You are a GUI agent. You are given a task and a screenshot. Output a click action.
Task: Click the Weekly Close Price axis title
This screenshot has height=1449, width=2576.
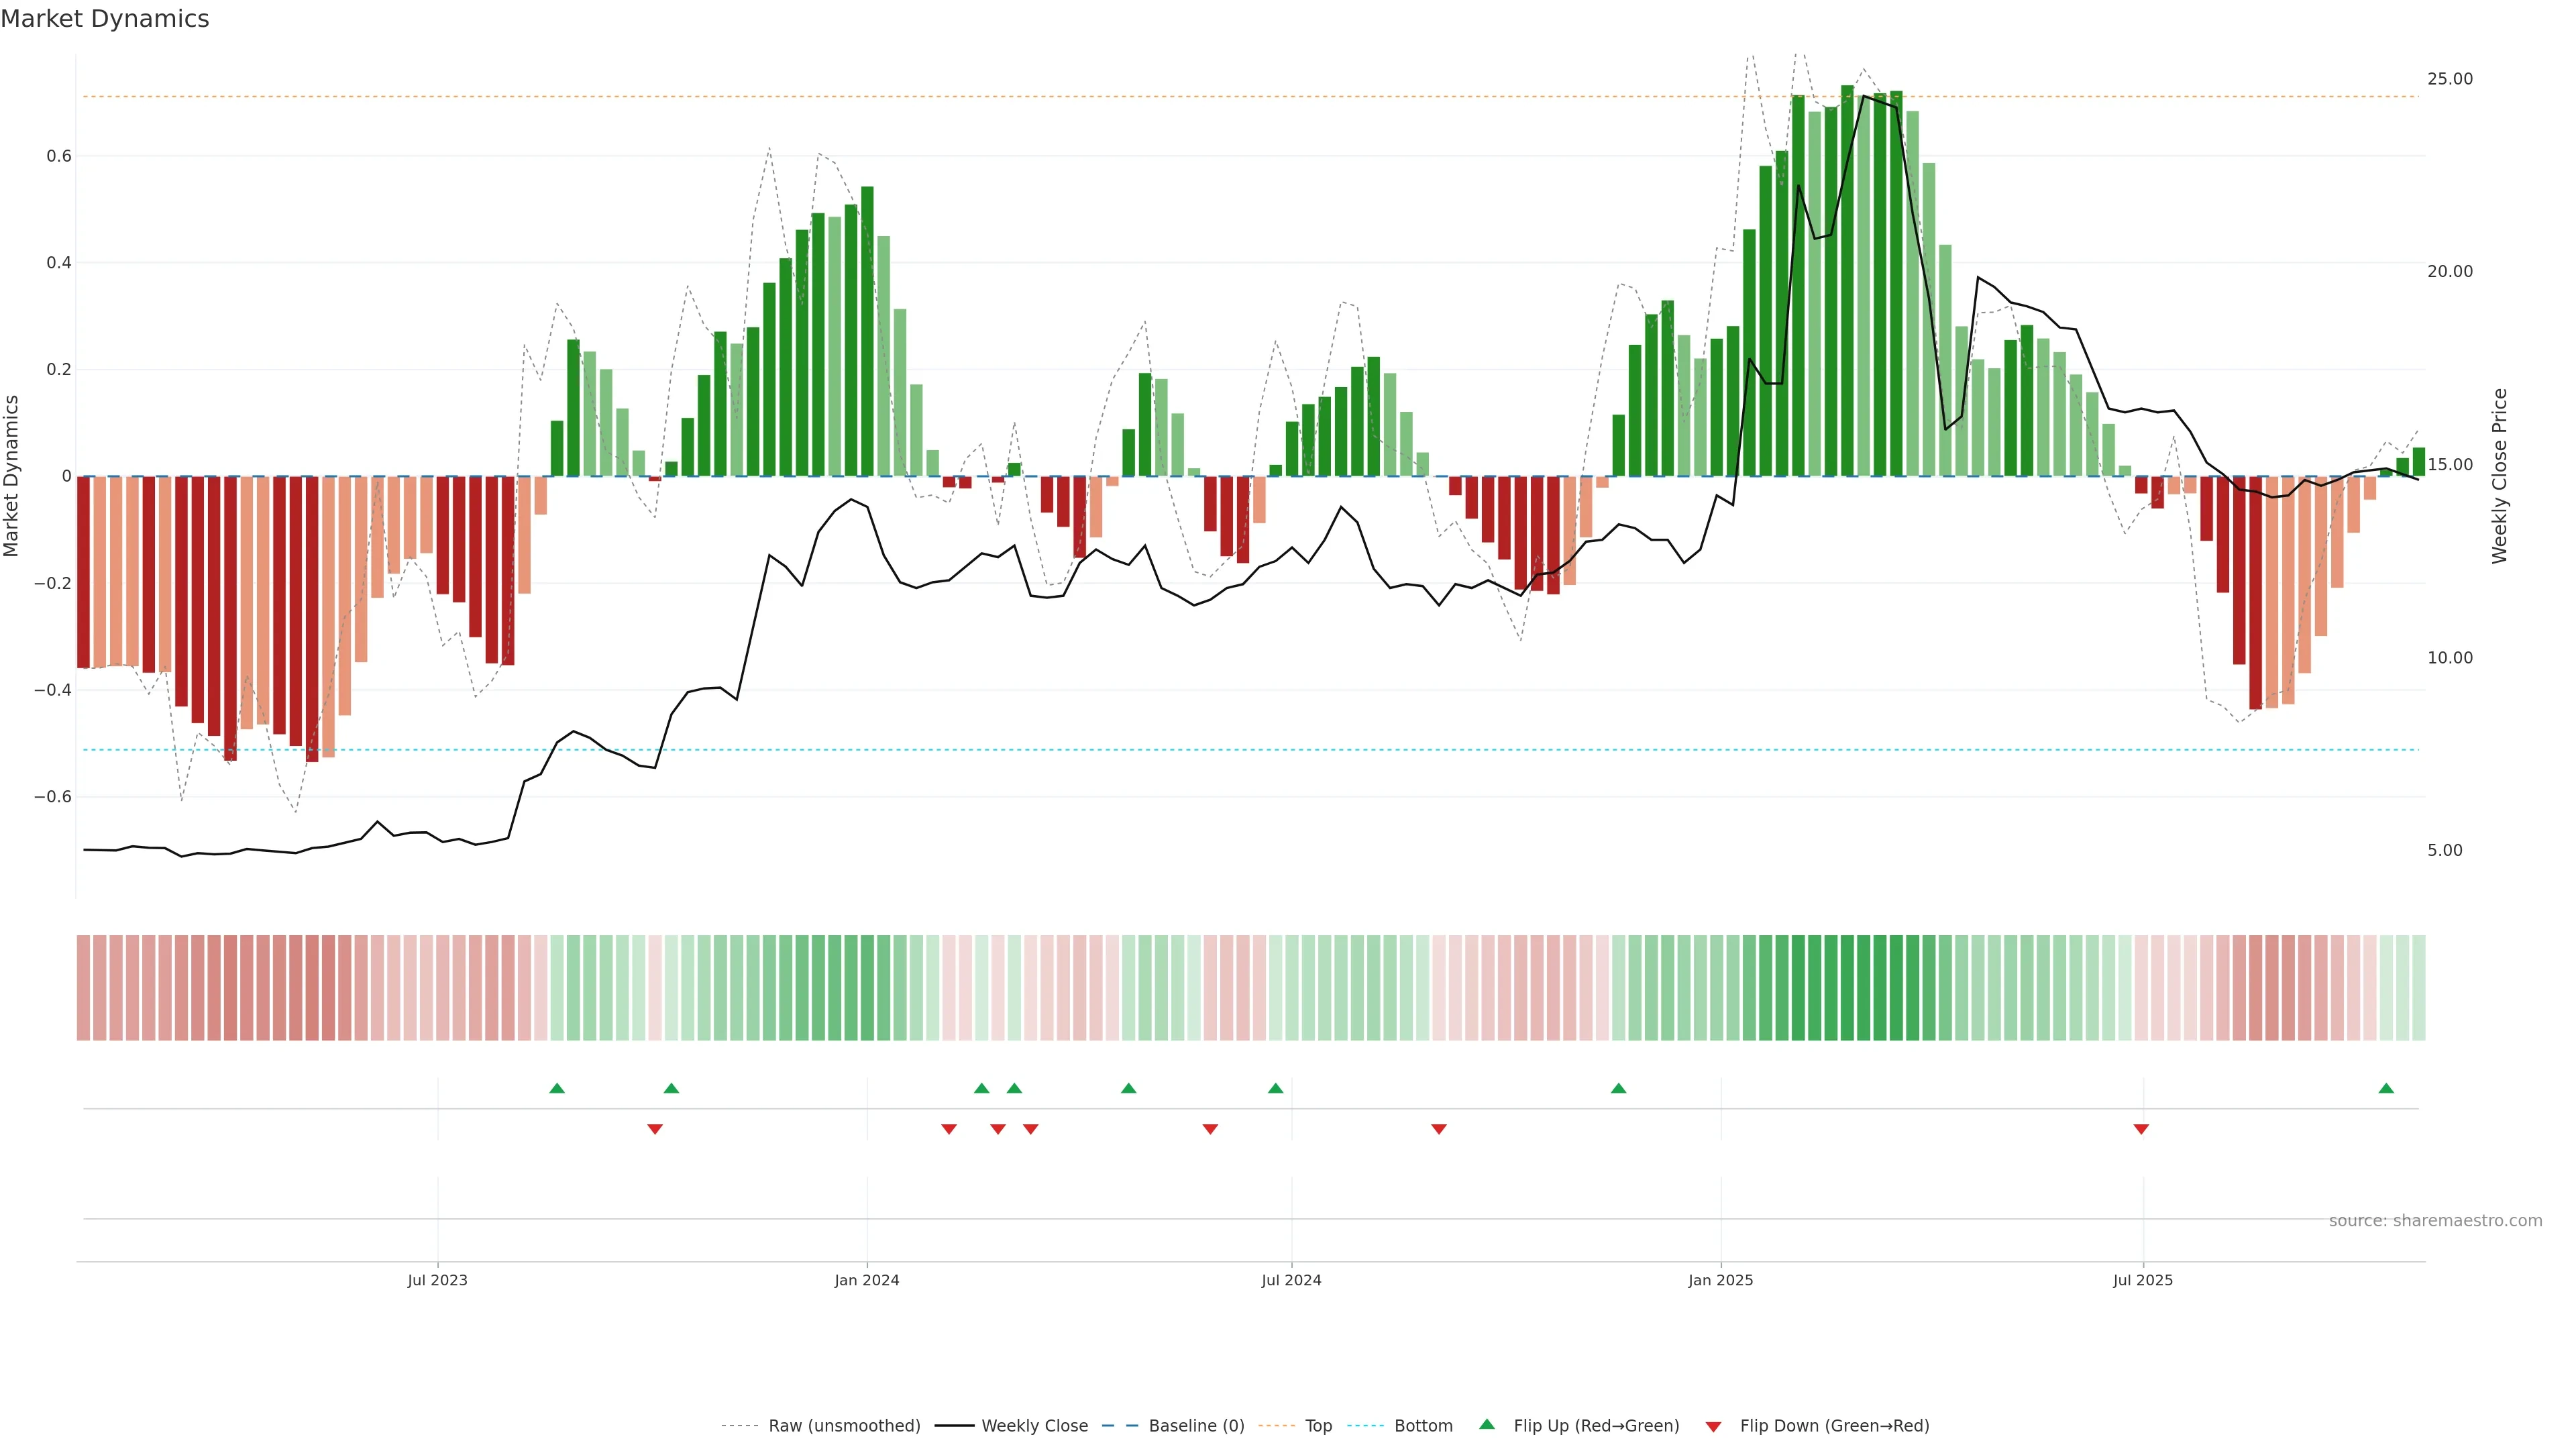click(x=2499, y=476)
